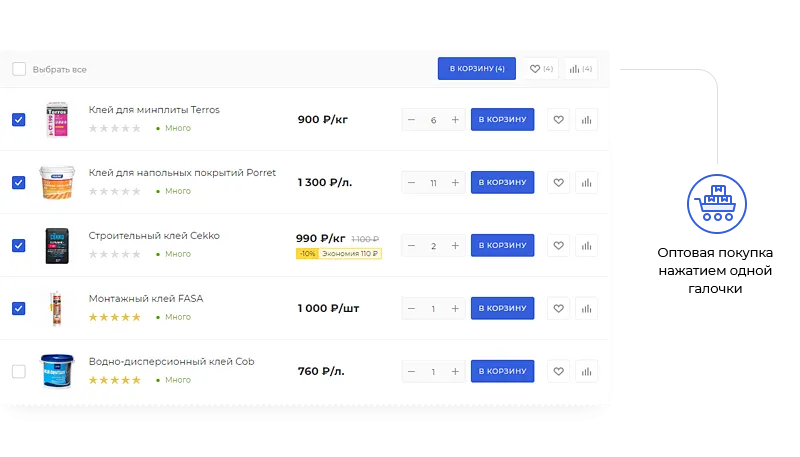Compare Cob dispersion glue chart icon
This screenshot has height=457, width=800.
(x=586, y=372)
